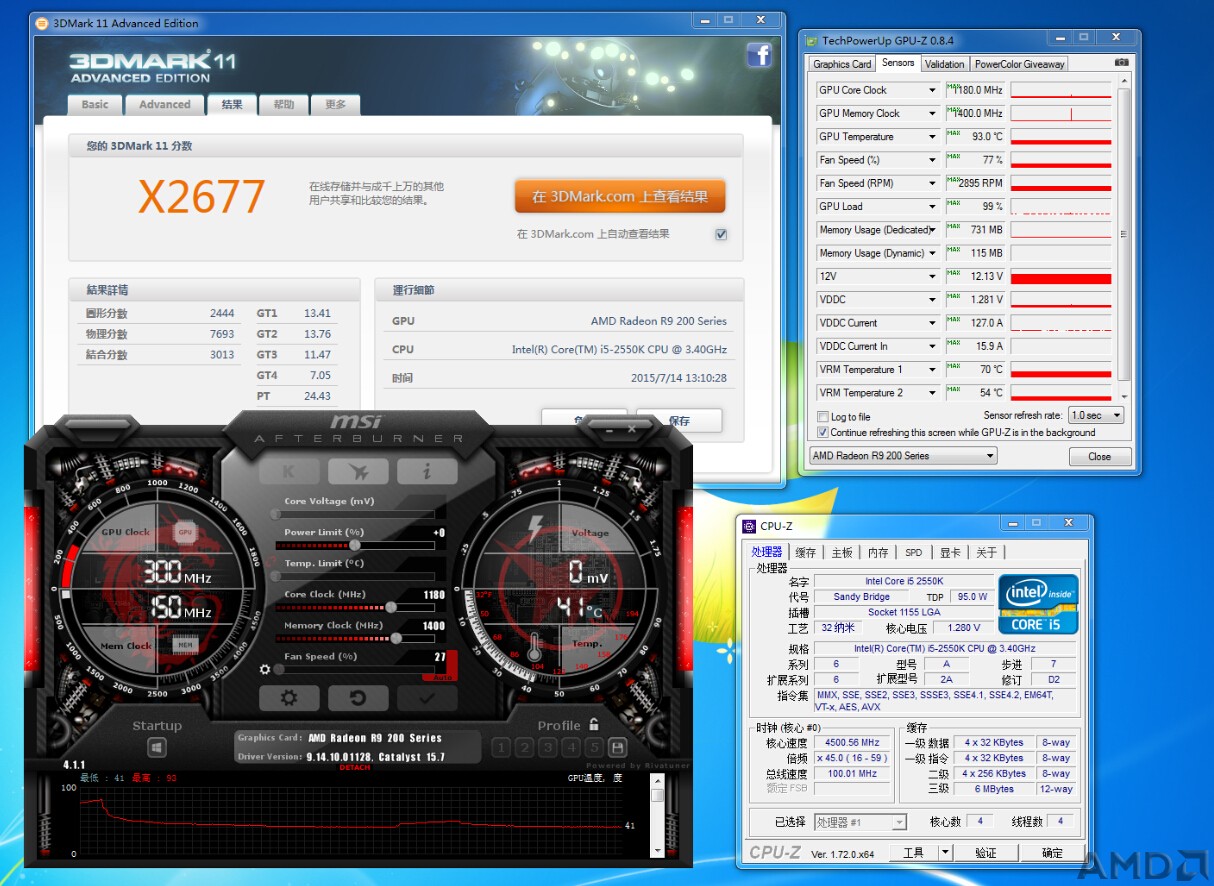
Task: Open the VDDC Current sensor dropdown
Action: click(x=932, y=323)
